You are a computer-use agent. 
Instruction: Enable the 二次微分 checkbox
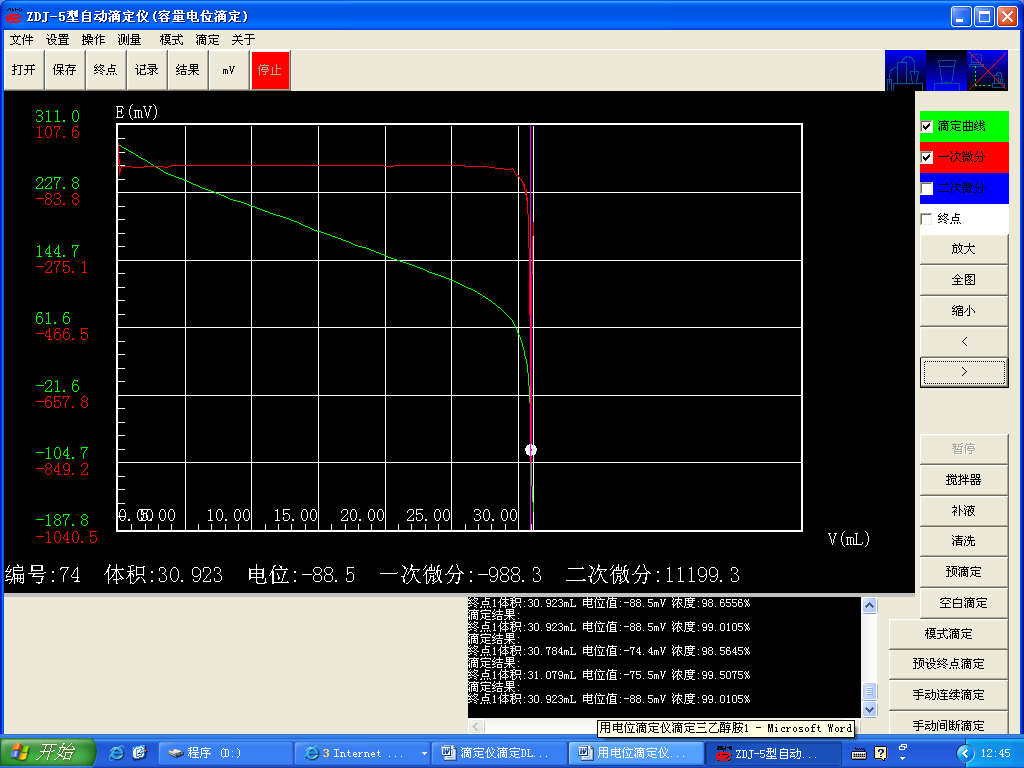coord(927,188)
